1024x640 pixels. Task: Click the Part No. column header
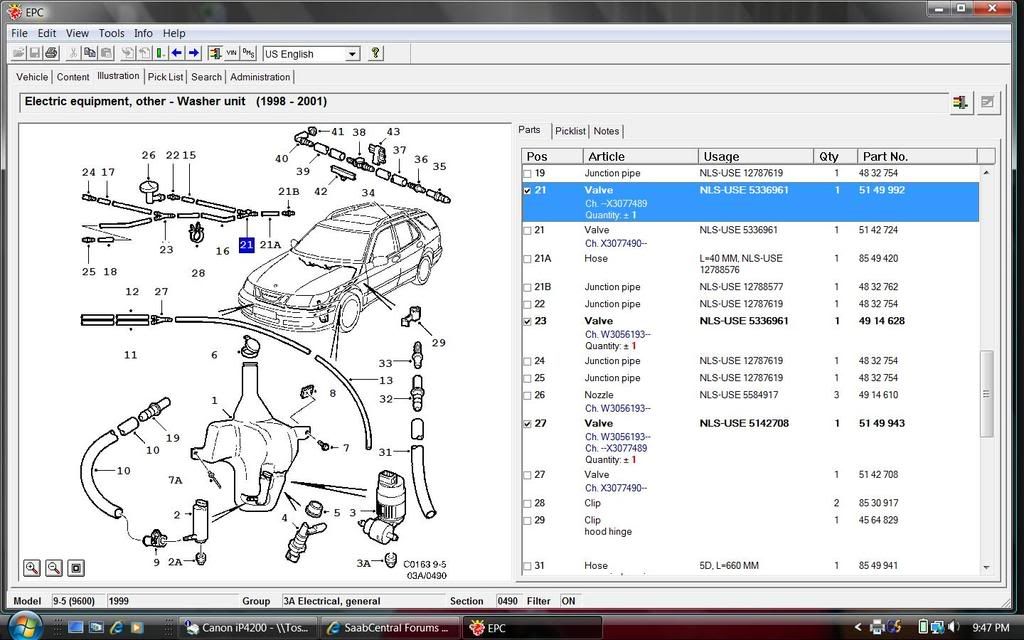point(884,156)
